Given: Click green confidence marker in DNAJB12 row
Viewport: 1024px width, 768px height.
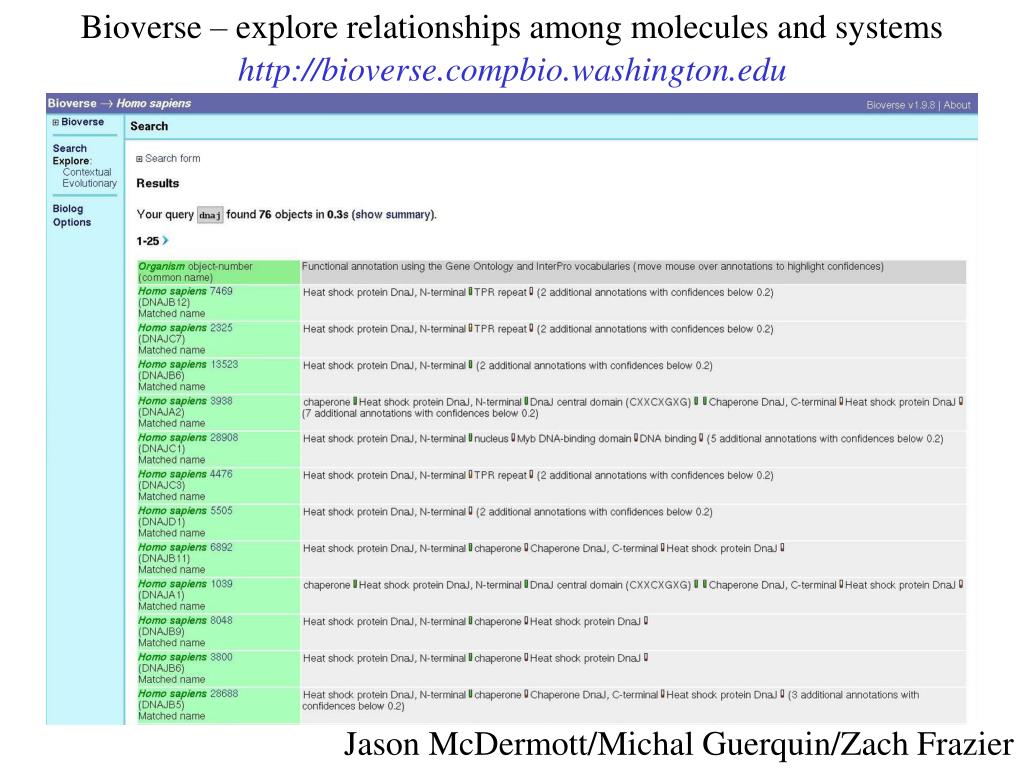Looking at the screenshot, I should pyautogui.click(x=470, y=292).
